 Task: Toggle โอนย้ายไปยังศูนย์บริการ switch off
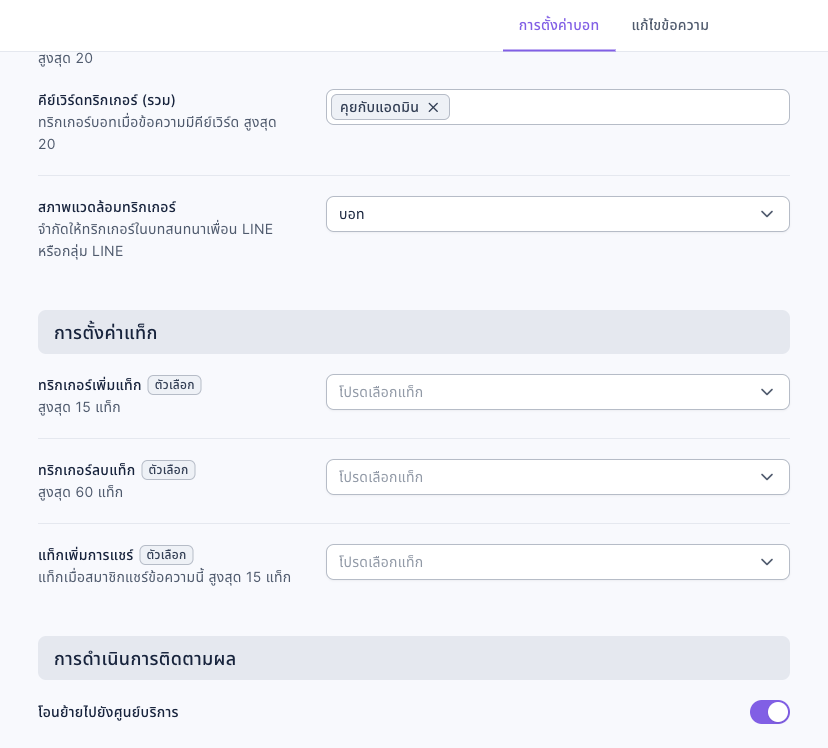769,712
